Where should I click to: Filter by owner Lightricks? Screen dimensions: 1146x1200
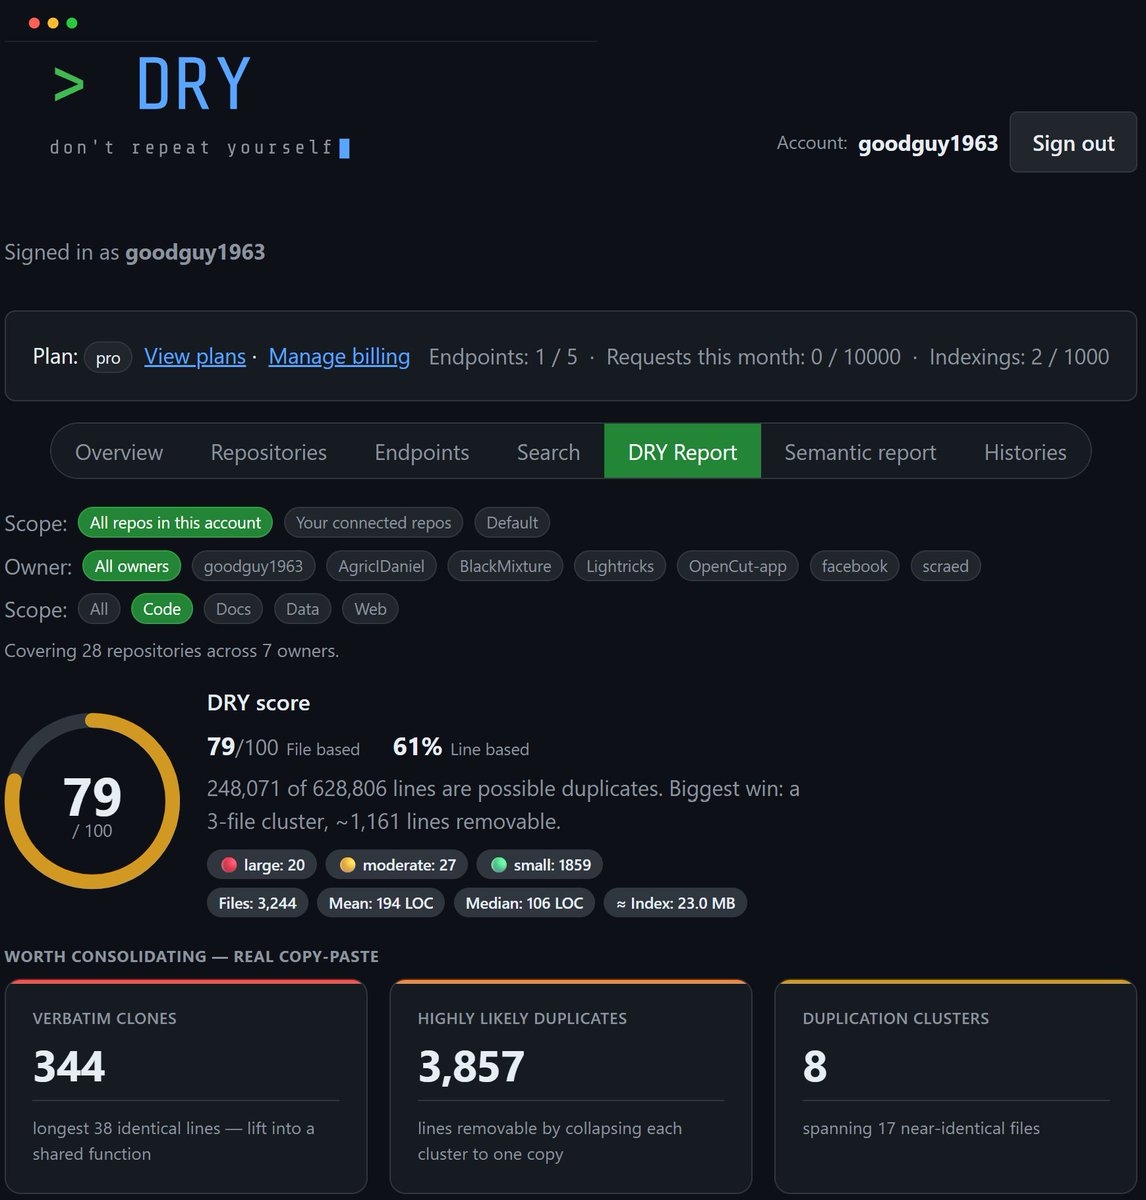point(620,566)
